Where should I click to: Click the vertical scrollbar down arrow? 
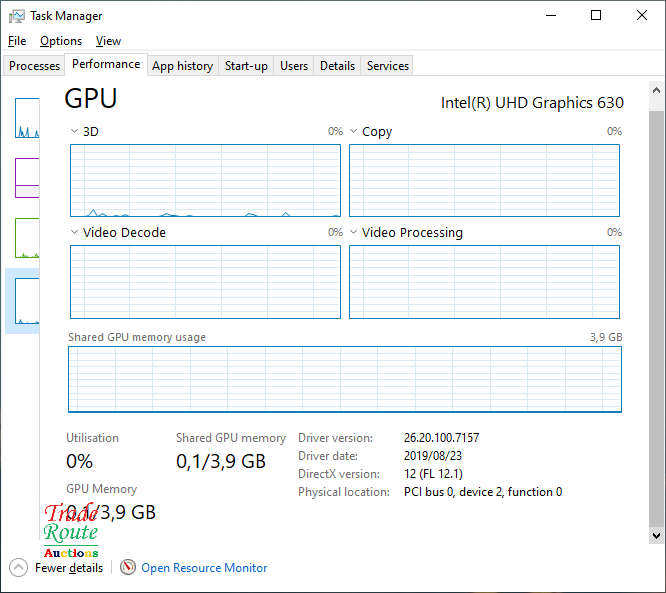pyautogui.click(x=656, y=536)
